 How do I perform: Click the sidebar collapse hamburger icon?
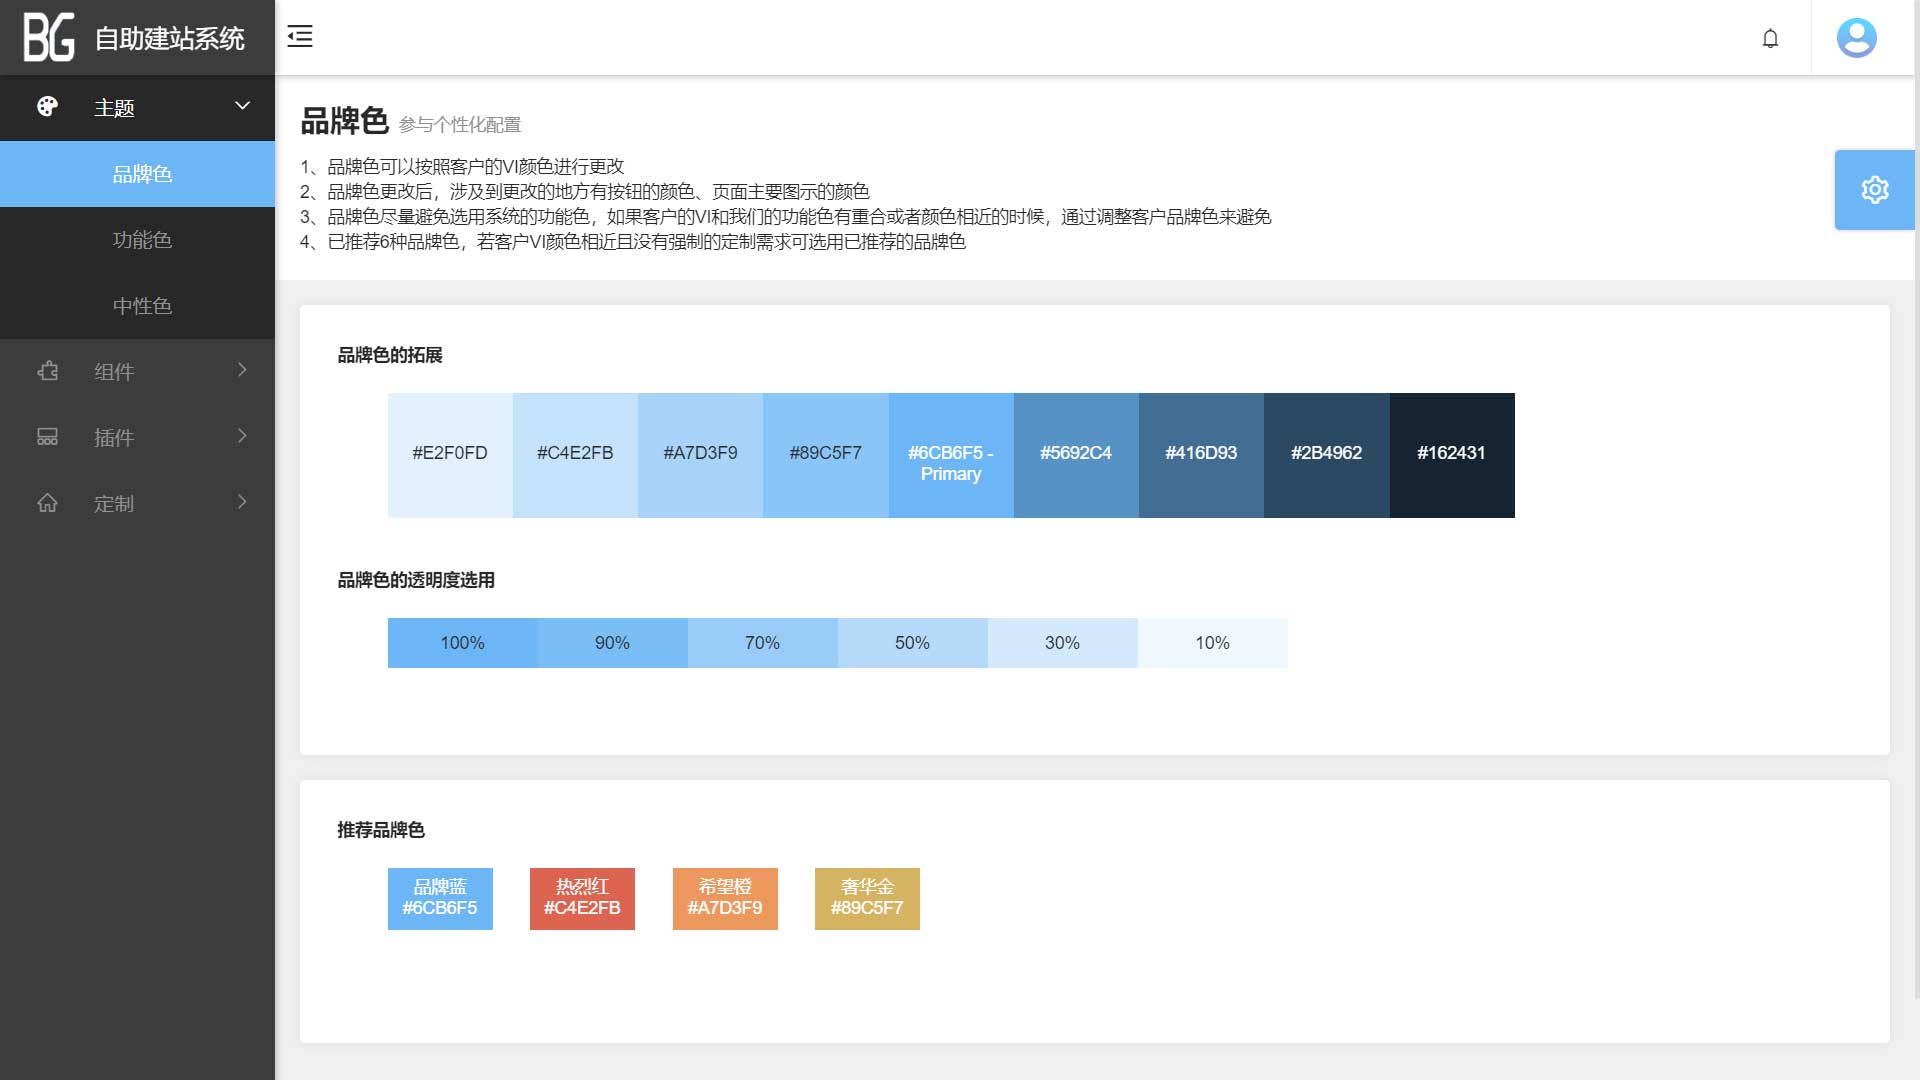pyautogui.click(x=300, y=37)
